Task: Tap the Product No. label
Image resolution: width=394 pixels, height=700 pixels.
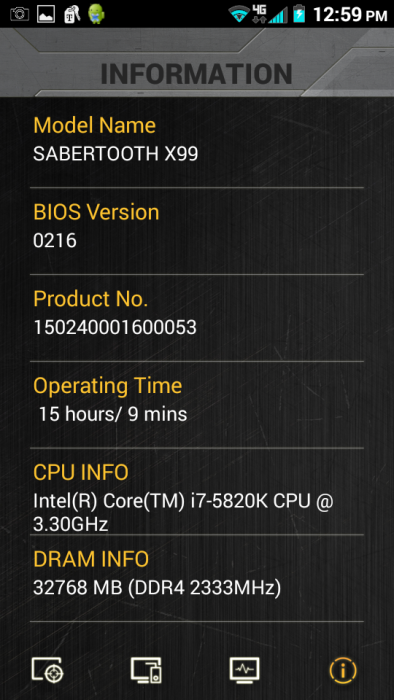Action: point(91,299)
